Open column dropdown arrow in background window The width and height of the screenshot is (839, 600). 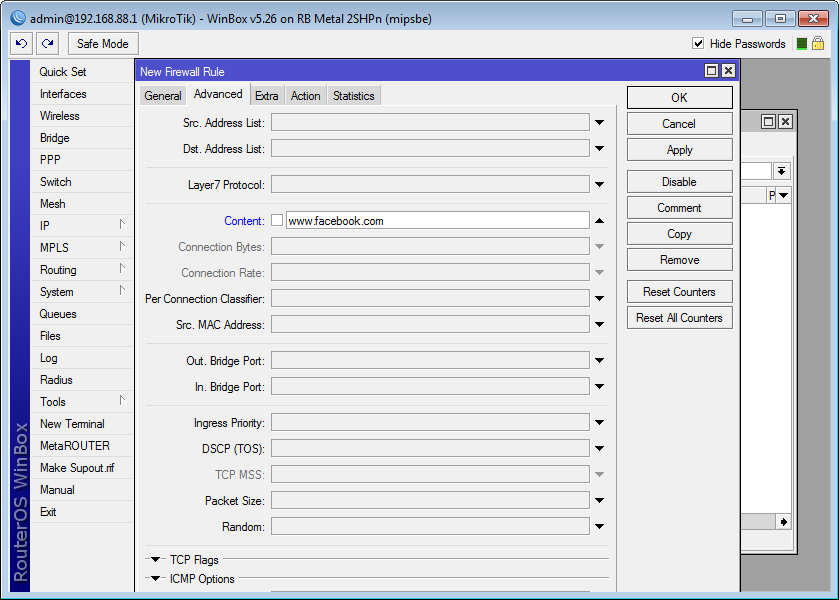tap(783, 195)
